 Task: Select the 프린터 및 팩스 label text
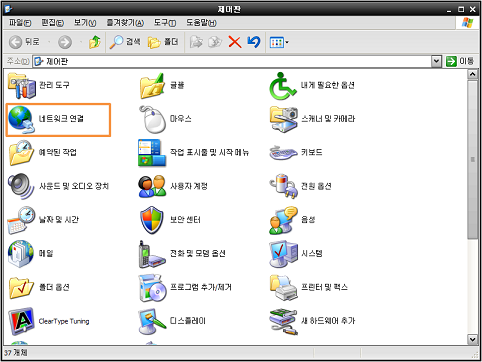(324, 287)
